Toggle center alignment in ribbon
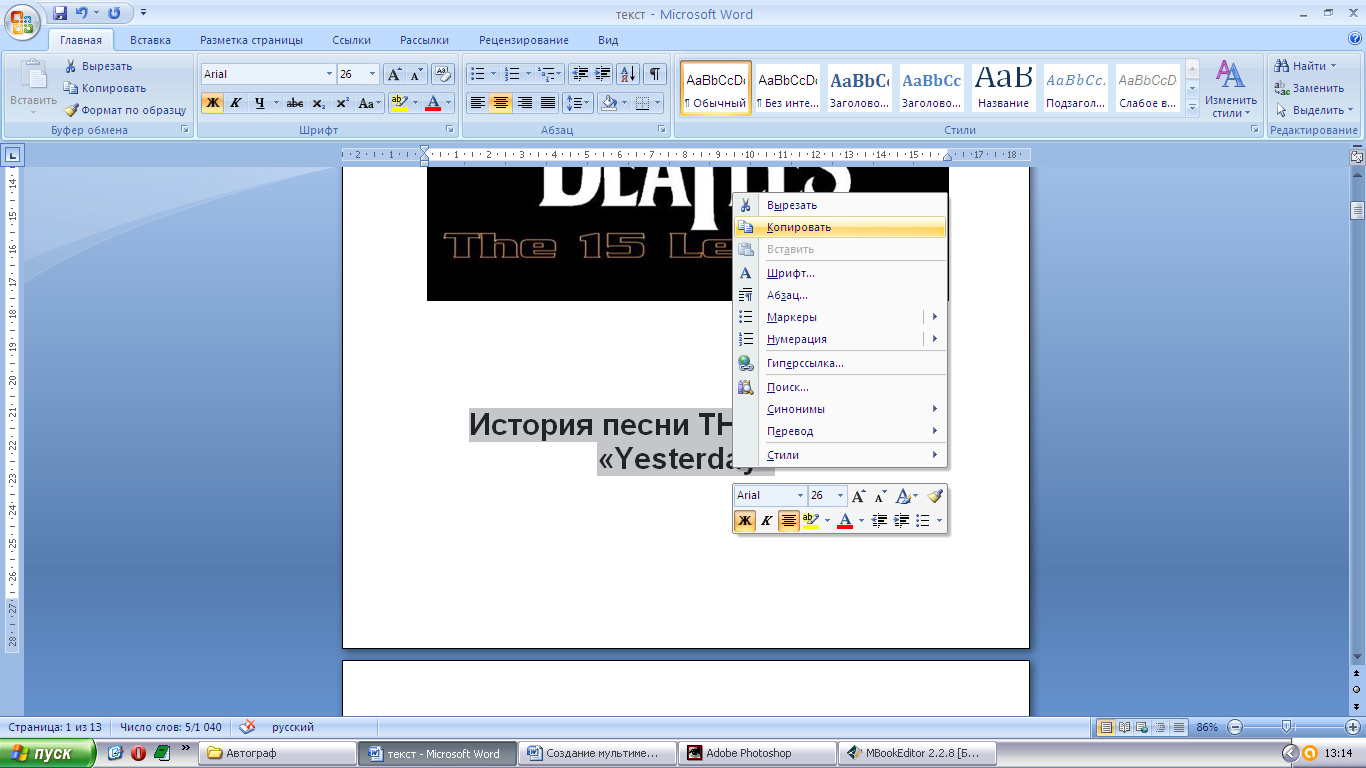 (x=501, y=103)
